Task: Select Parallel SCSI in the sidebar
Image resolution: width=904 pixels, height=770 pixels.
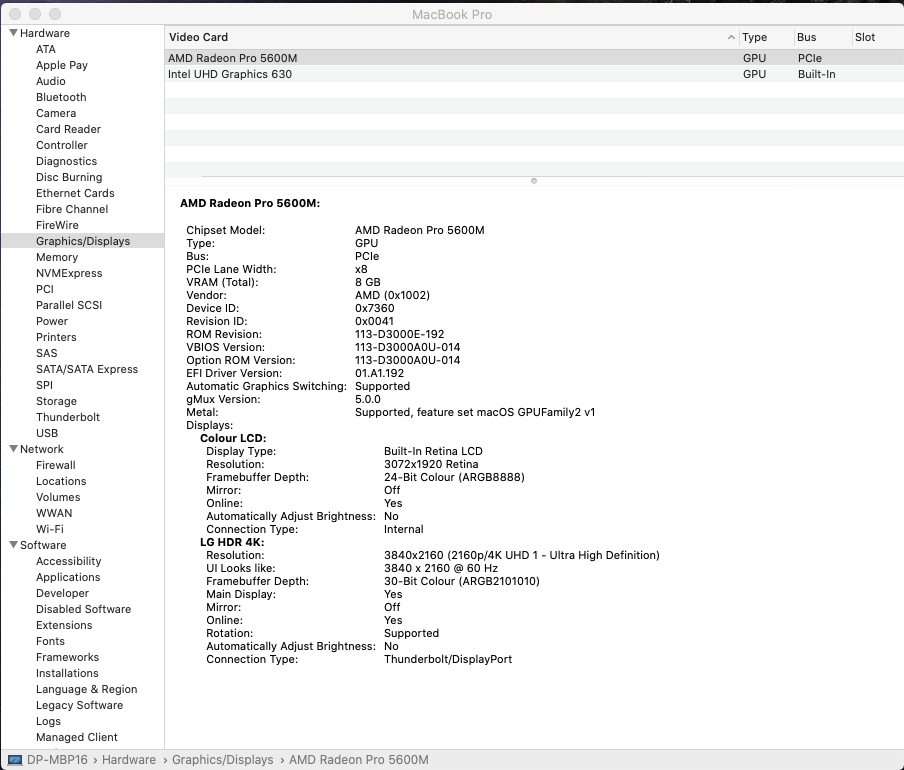Action: coord(69,305)
